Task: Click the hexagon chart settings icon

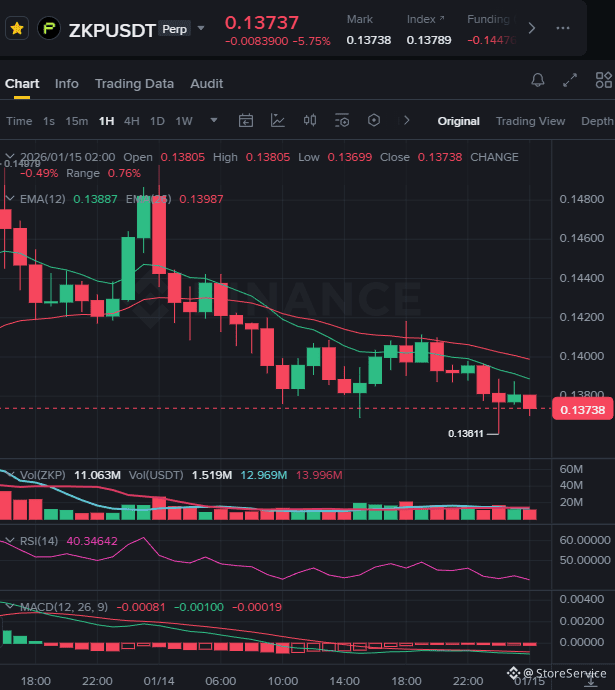Action: coord(373,120)
